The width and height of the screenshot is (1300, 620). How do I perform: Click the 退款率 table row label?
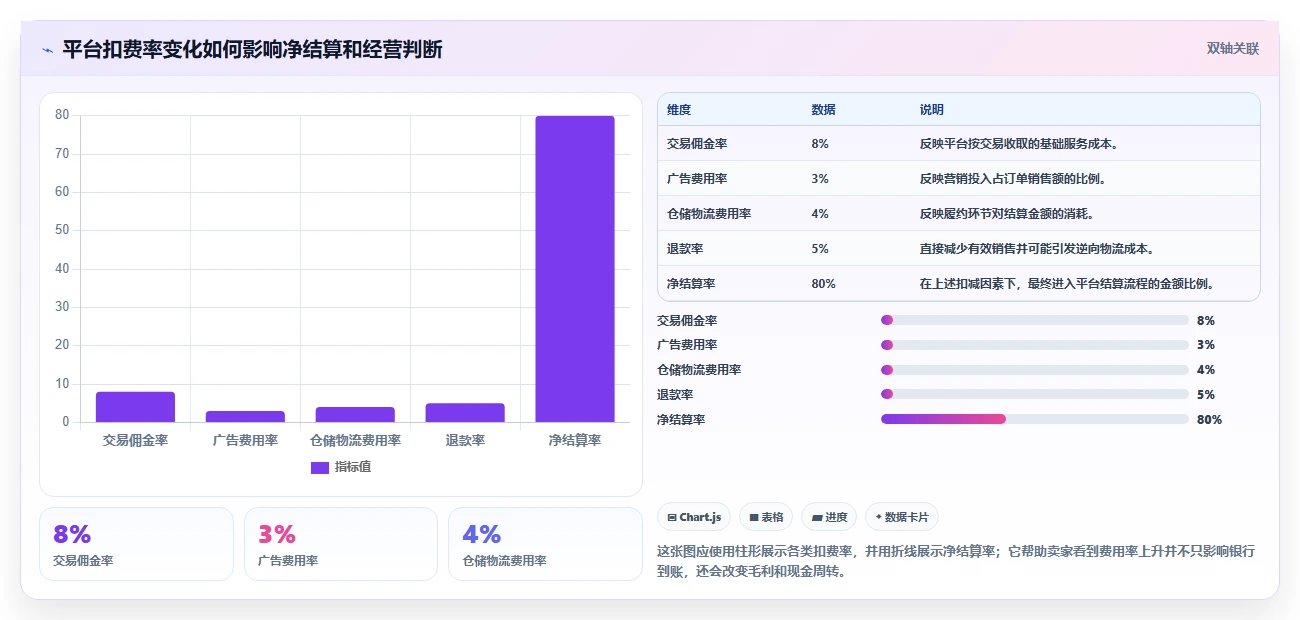click(x=685, y=249)
